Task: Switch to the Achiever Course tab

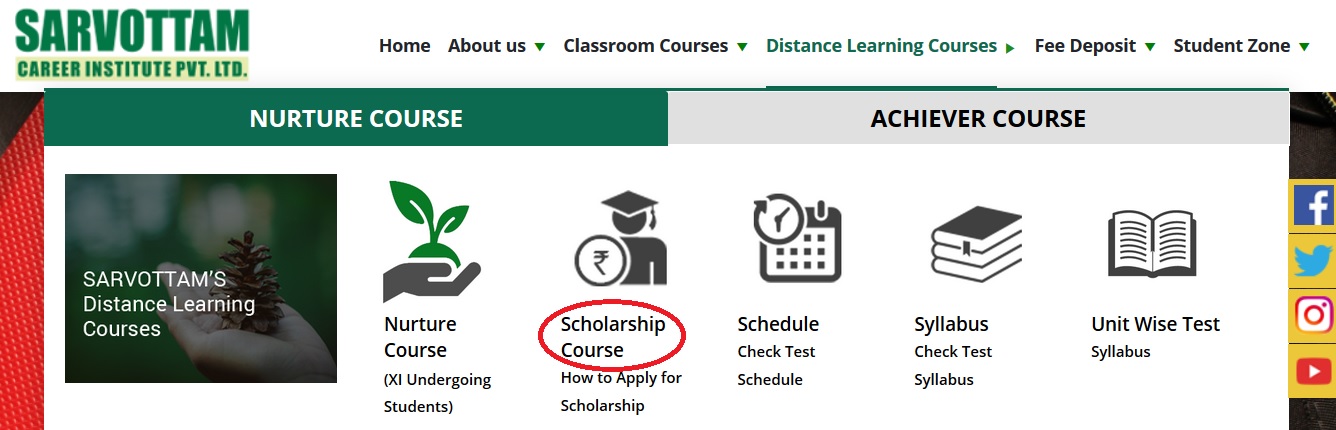Action: (978, 119)
